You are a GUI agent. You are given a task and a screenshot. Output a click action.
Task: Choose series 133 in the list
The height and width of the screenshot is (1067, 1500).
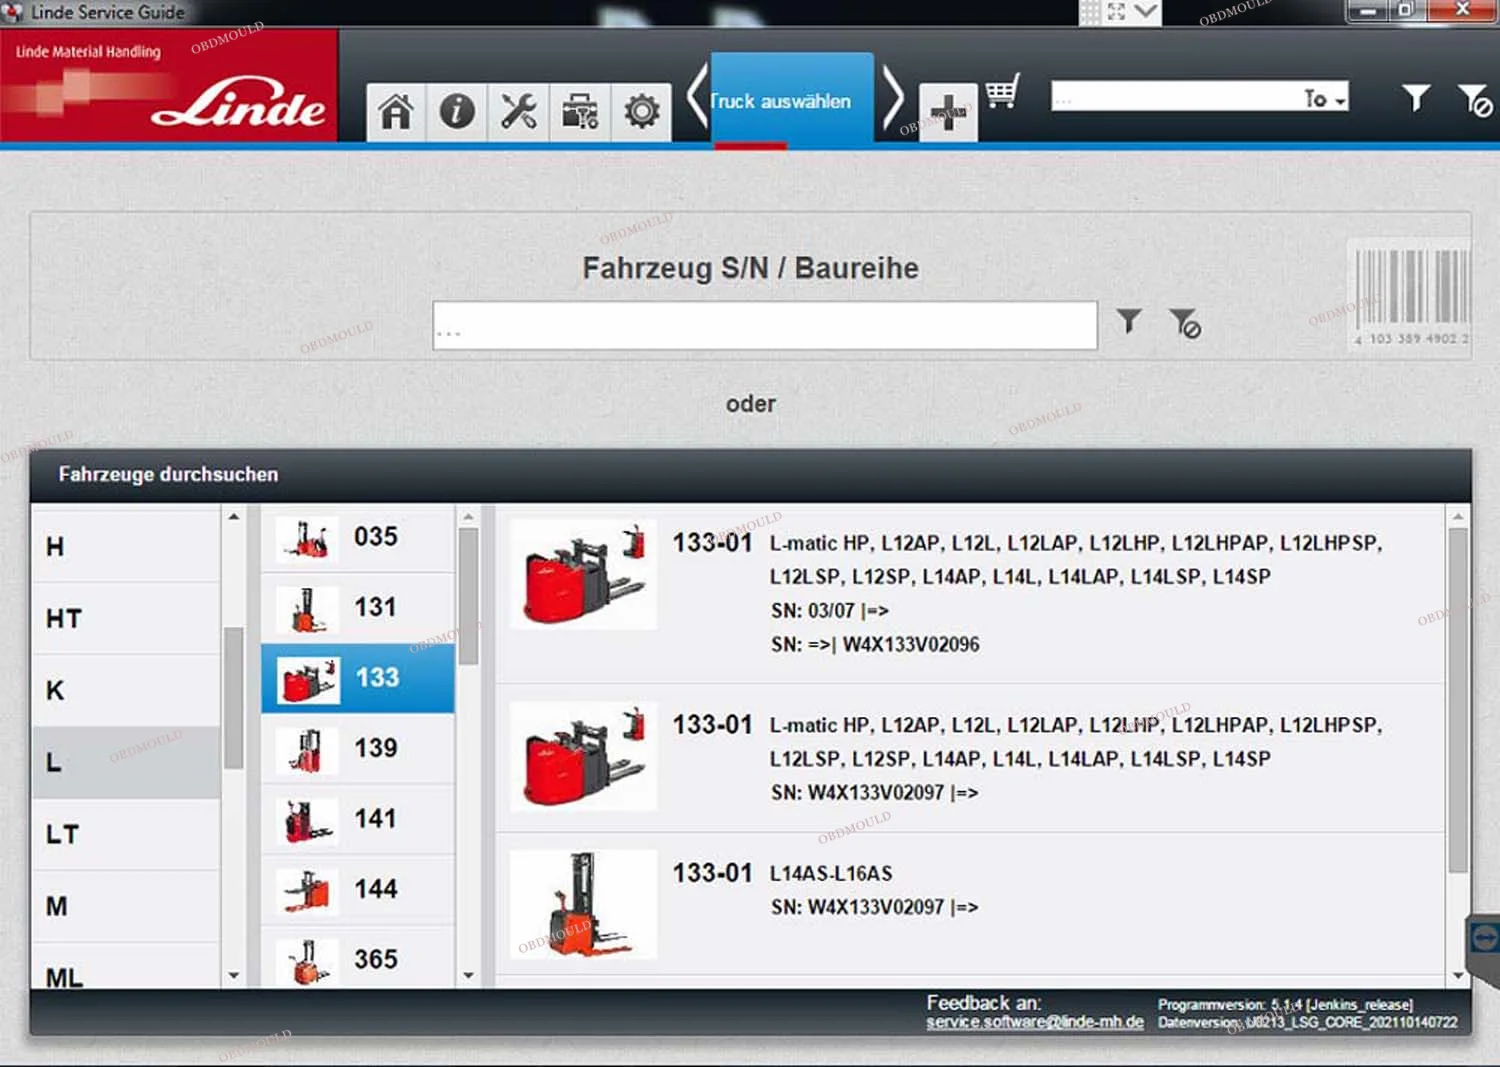coord(358,678)
